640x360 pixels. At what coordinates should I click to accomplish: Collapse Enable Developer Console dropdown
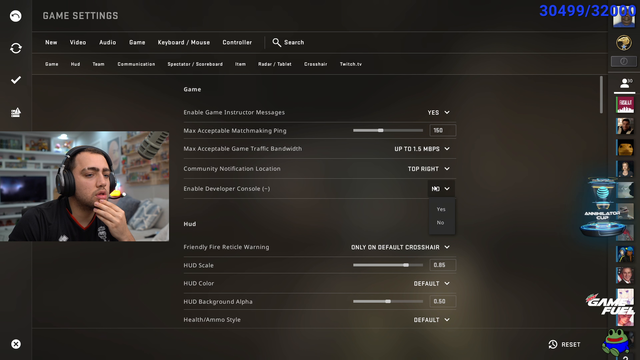point(440,189)
